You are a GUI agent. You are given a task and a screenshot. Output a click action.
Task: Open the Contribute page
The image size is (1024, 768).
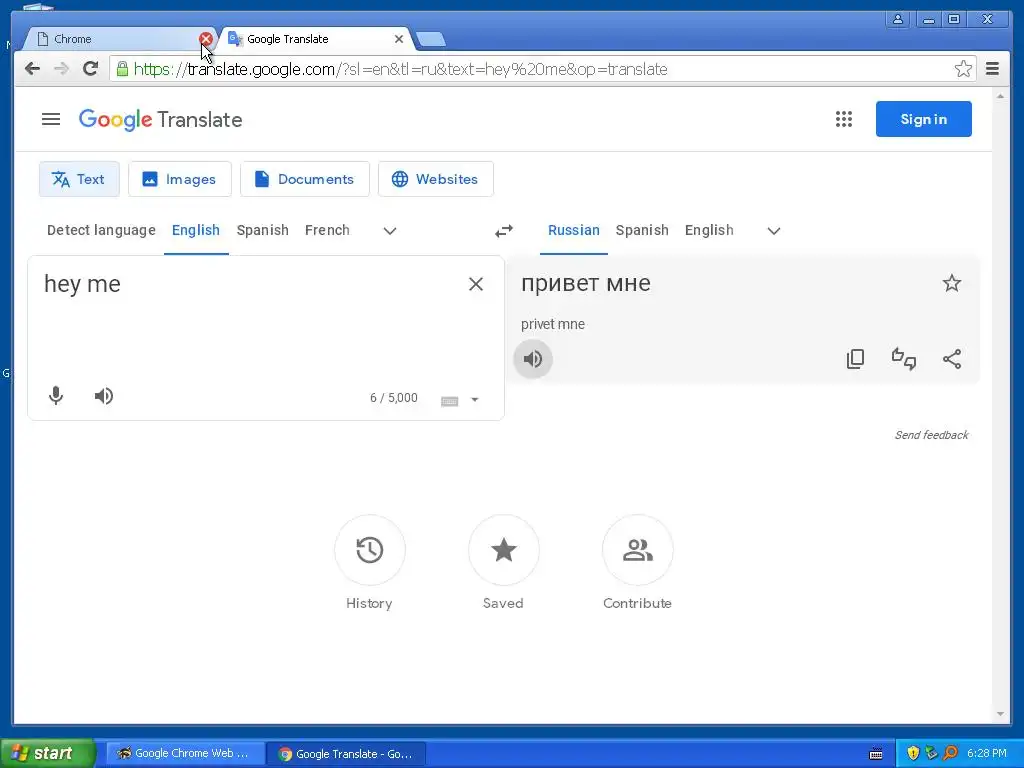(637, 550)
